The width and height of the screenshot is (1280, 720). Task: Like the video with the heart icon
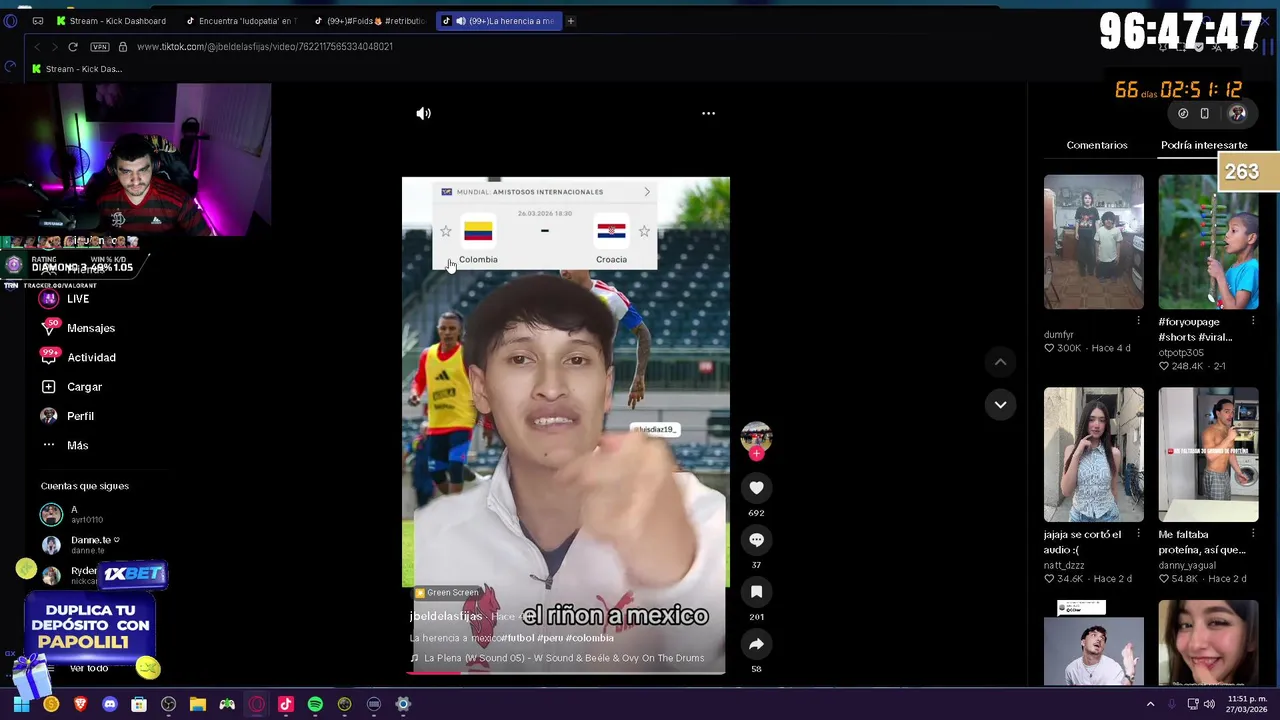756,488
